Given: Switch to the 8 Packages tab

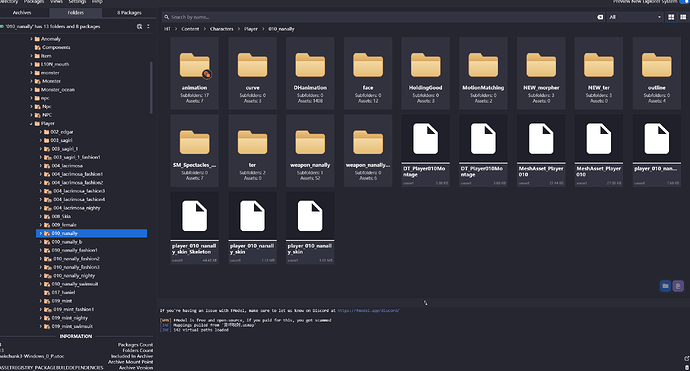Looking at the screenshot, I should [129, 13].
